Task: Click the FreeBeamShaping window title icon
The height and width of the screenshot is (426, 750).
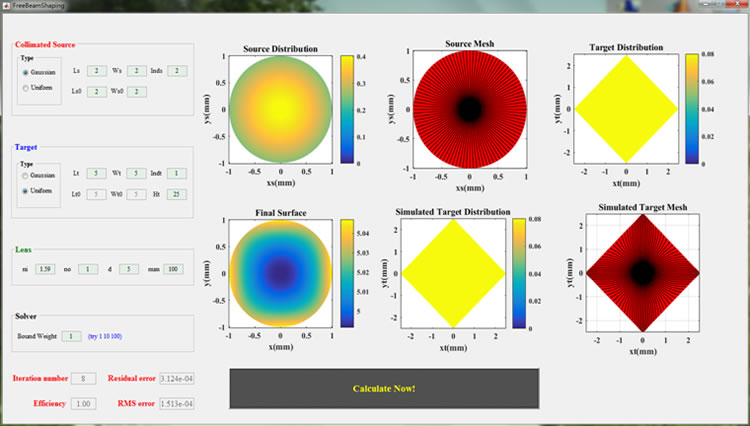Action: 6,5
